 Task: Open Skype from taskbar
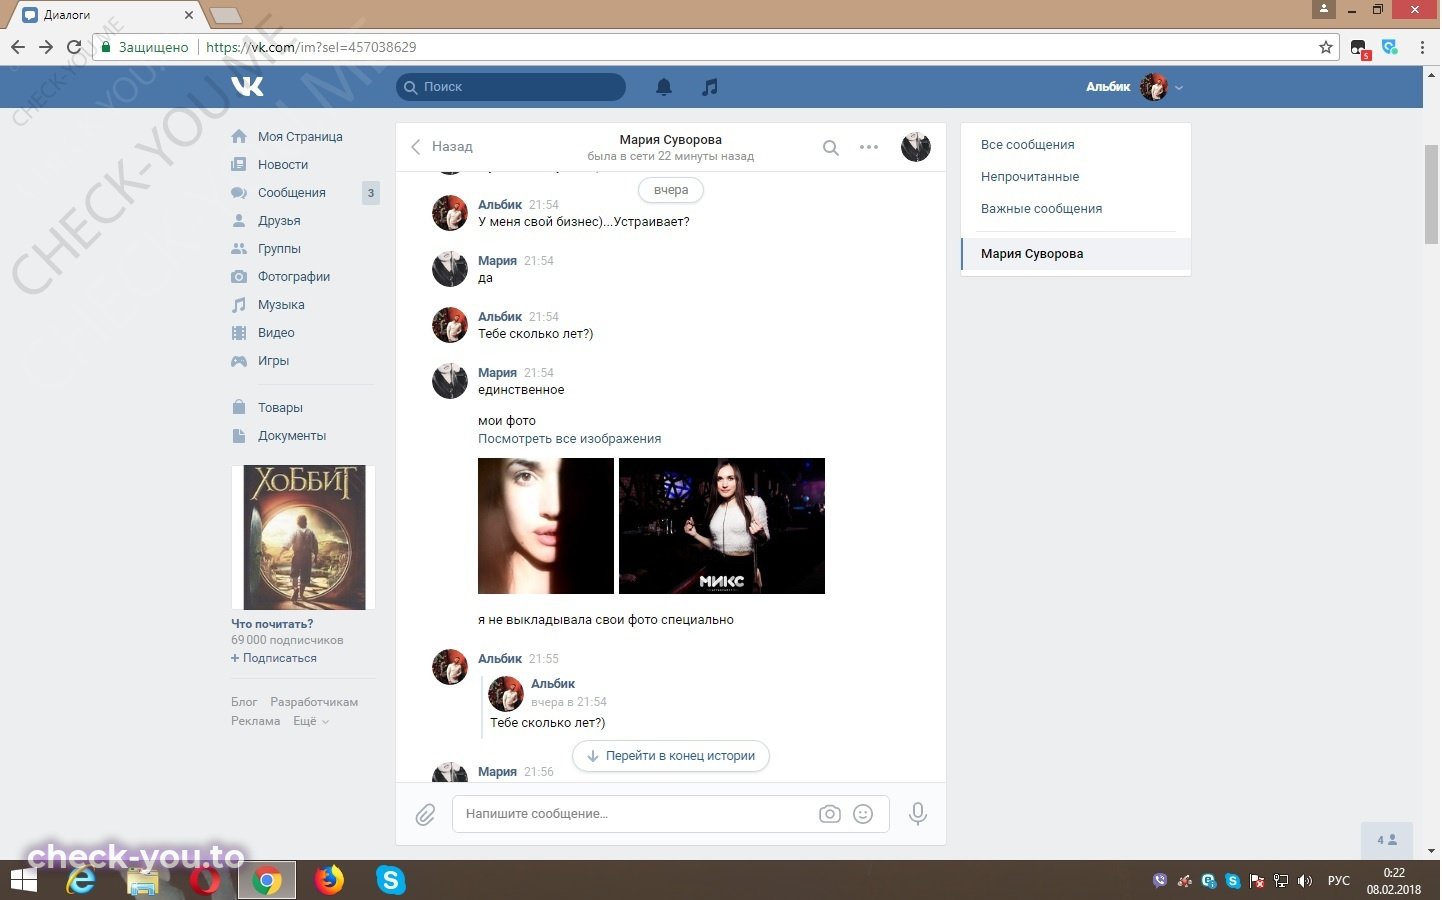[x=390, y=880]
